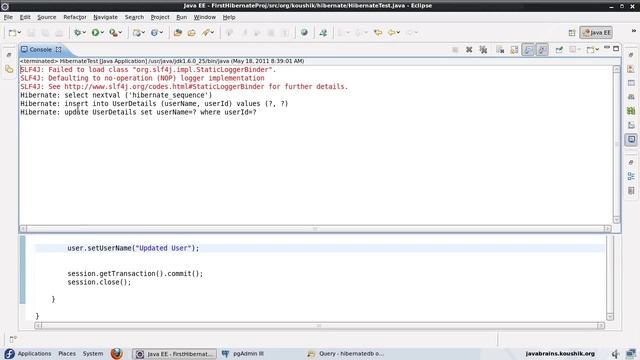Click the editor horizontal scrollbar track
The width and height of the screenshot is (640, 360).
(319, 325)
